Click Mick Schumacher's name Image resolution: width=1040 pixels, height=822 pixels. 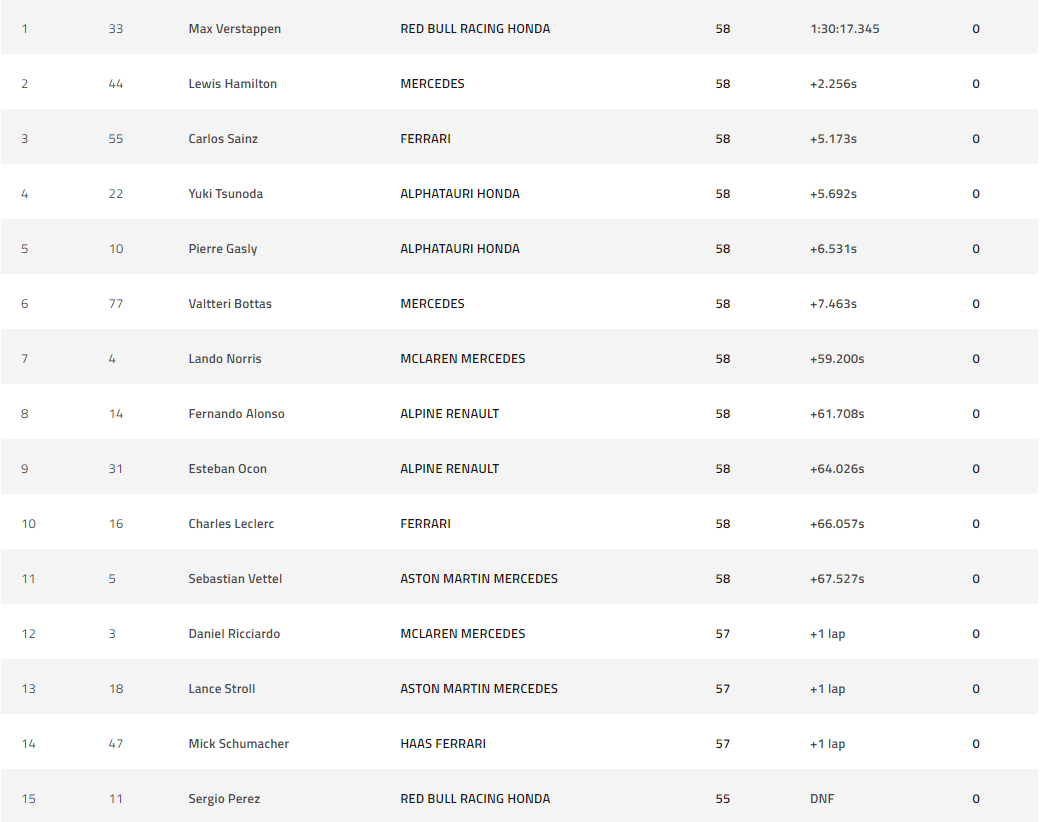238,744
